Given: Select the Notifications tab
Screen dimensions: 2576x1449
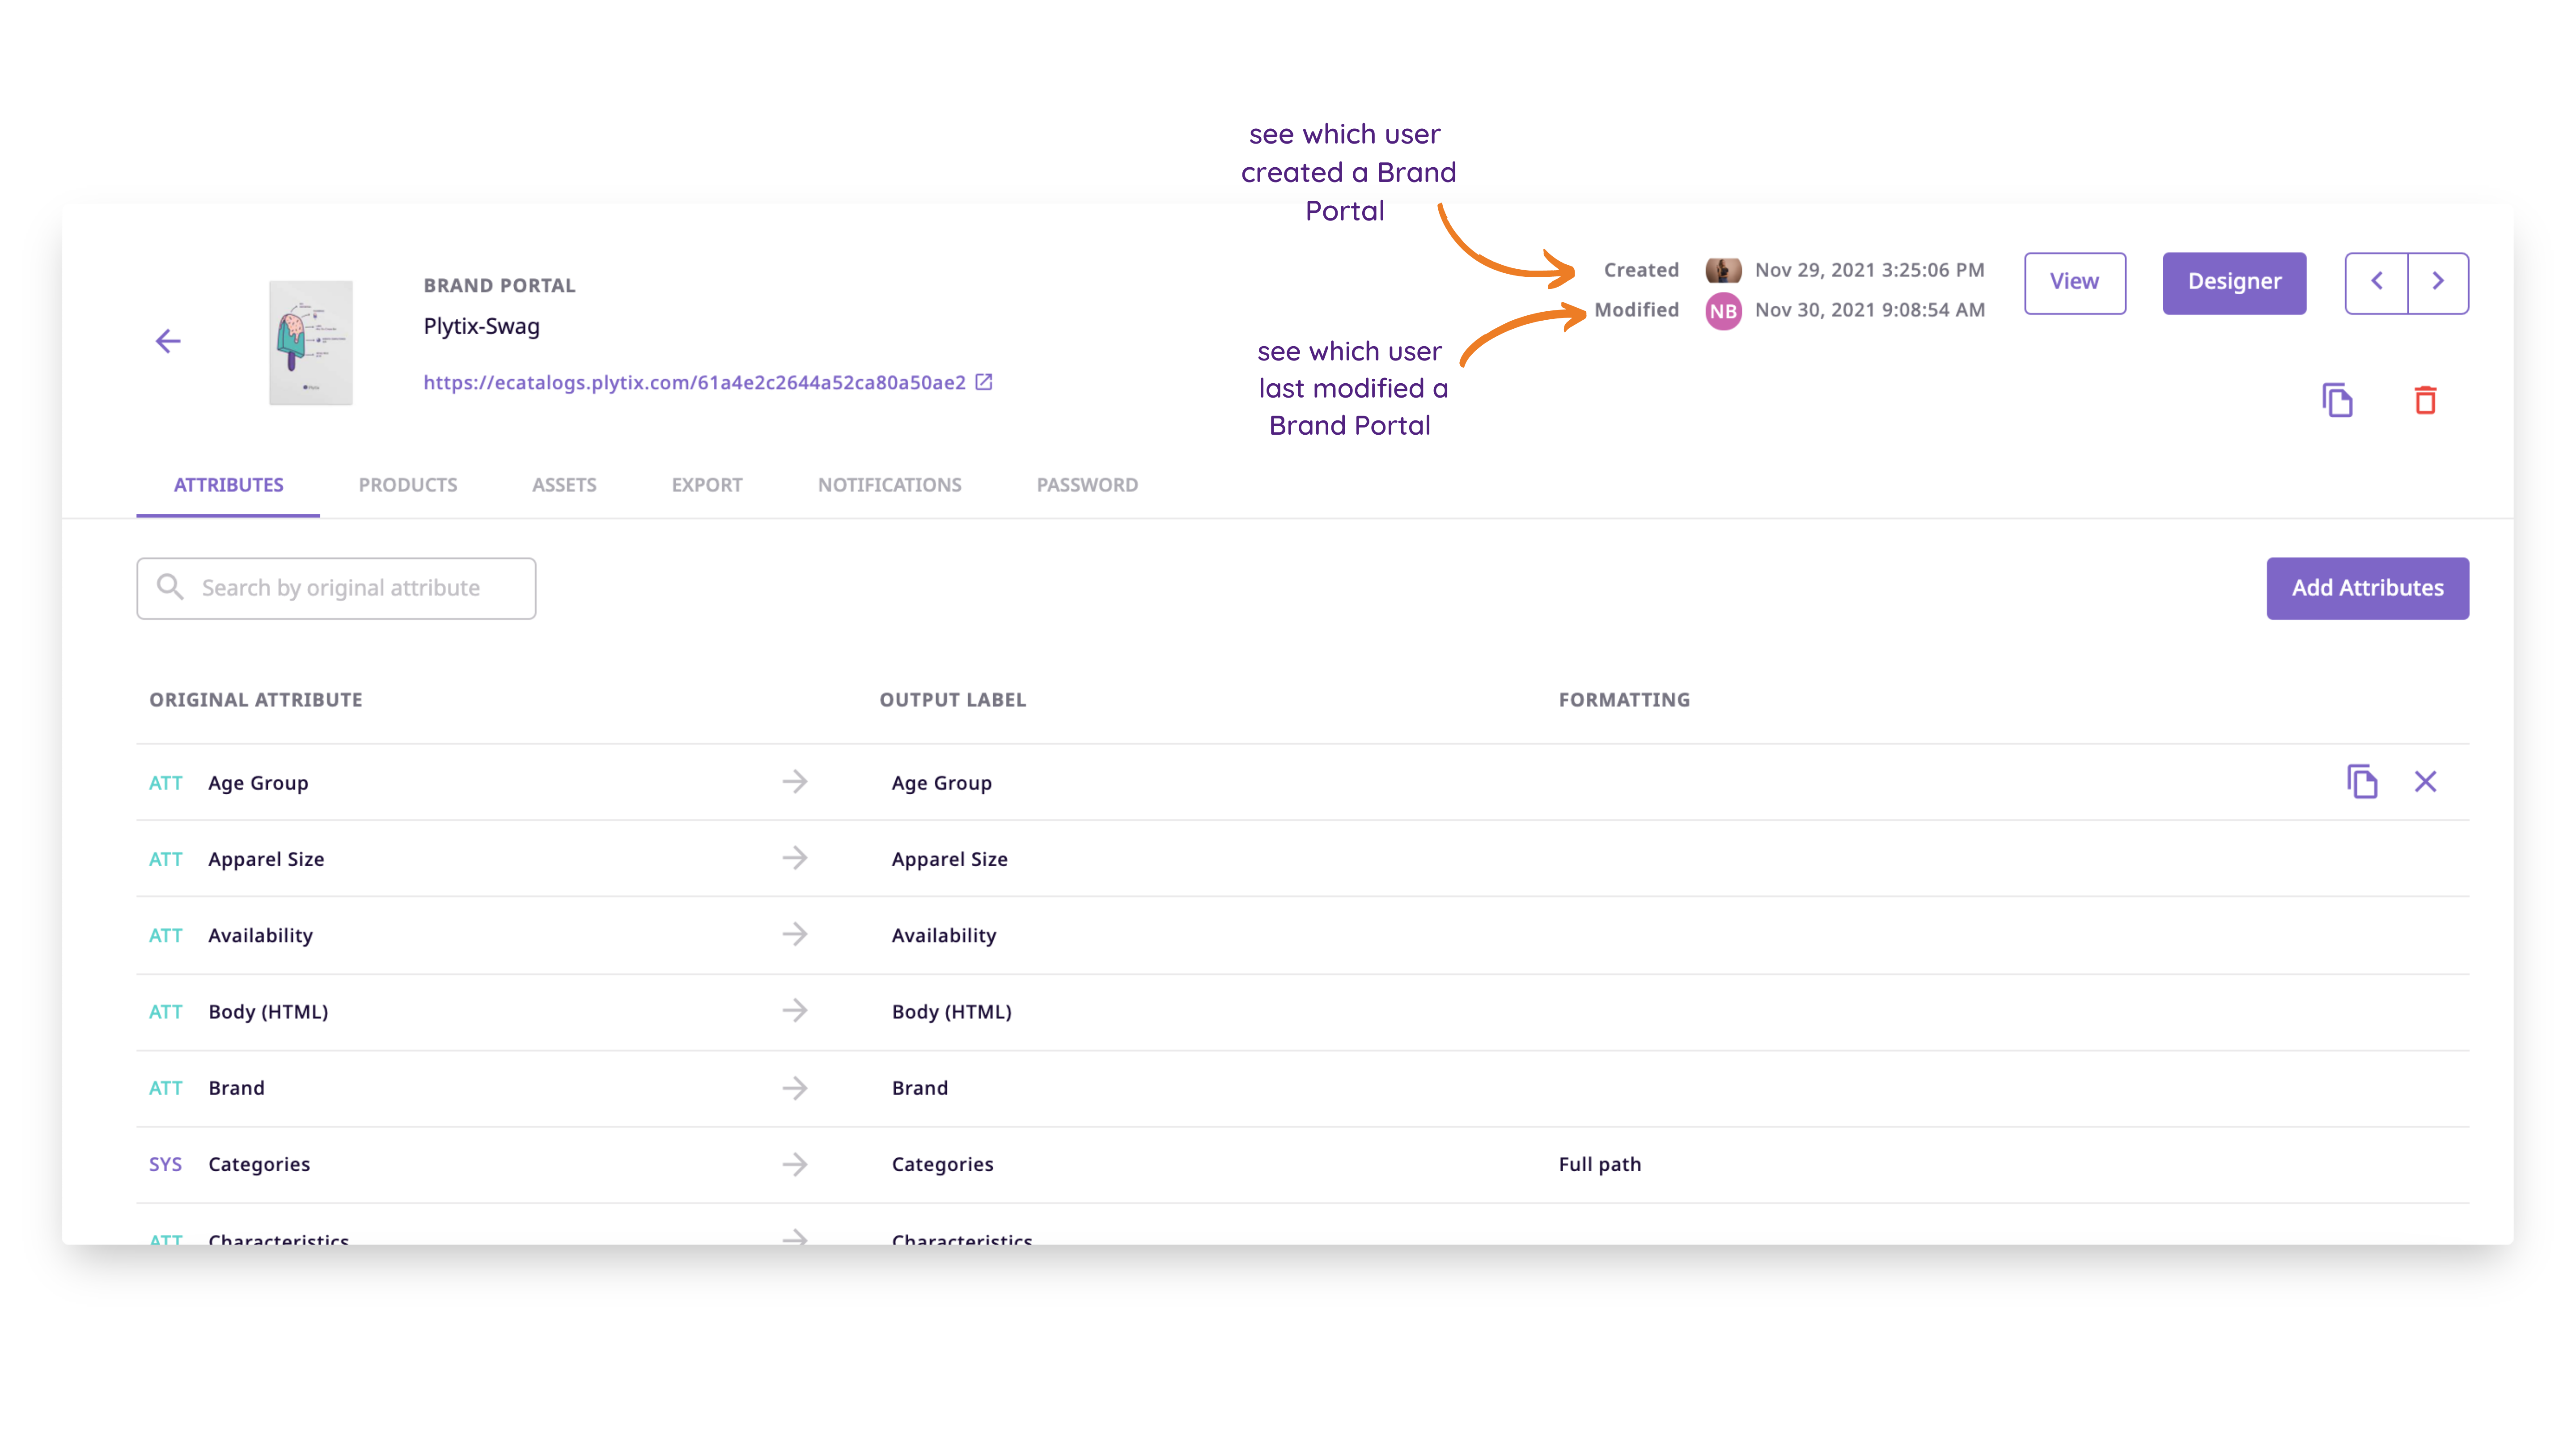Looking at the screenshot, I should [889, 485].
